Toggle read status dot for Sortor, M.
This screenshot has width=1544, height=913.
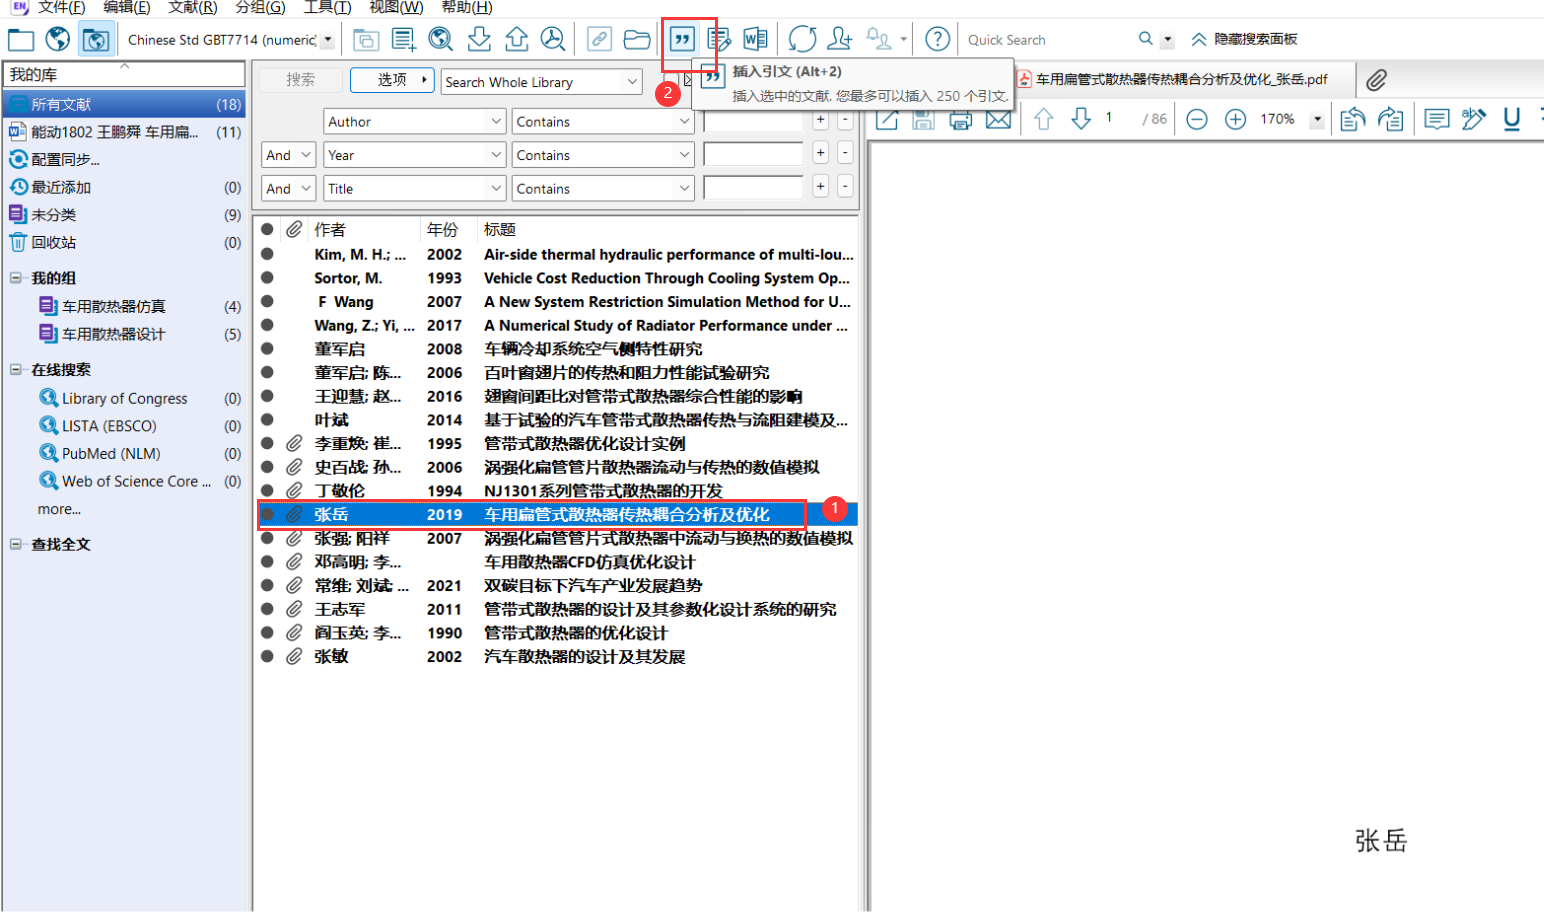point(267,278)
